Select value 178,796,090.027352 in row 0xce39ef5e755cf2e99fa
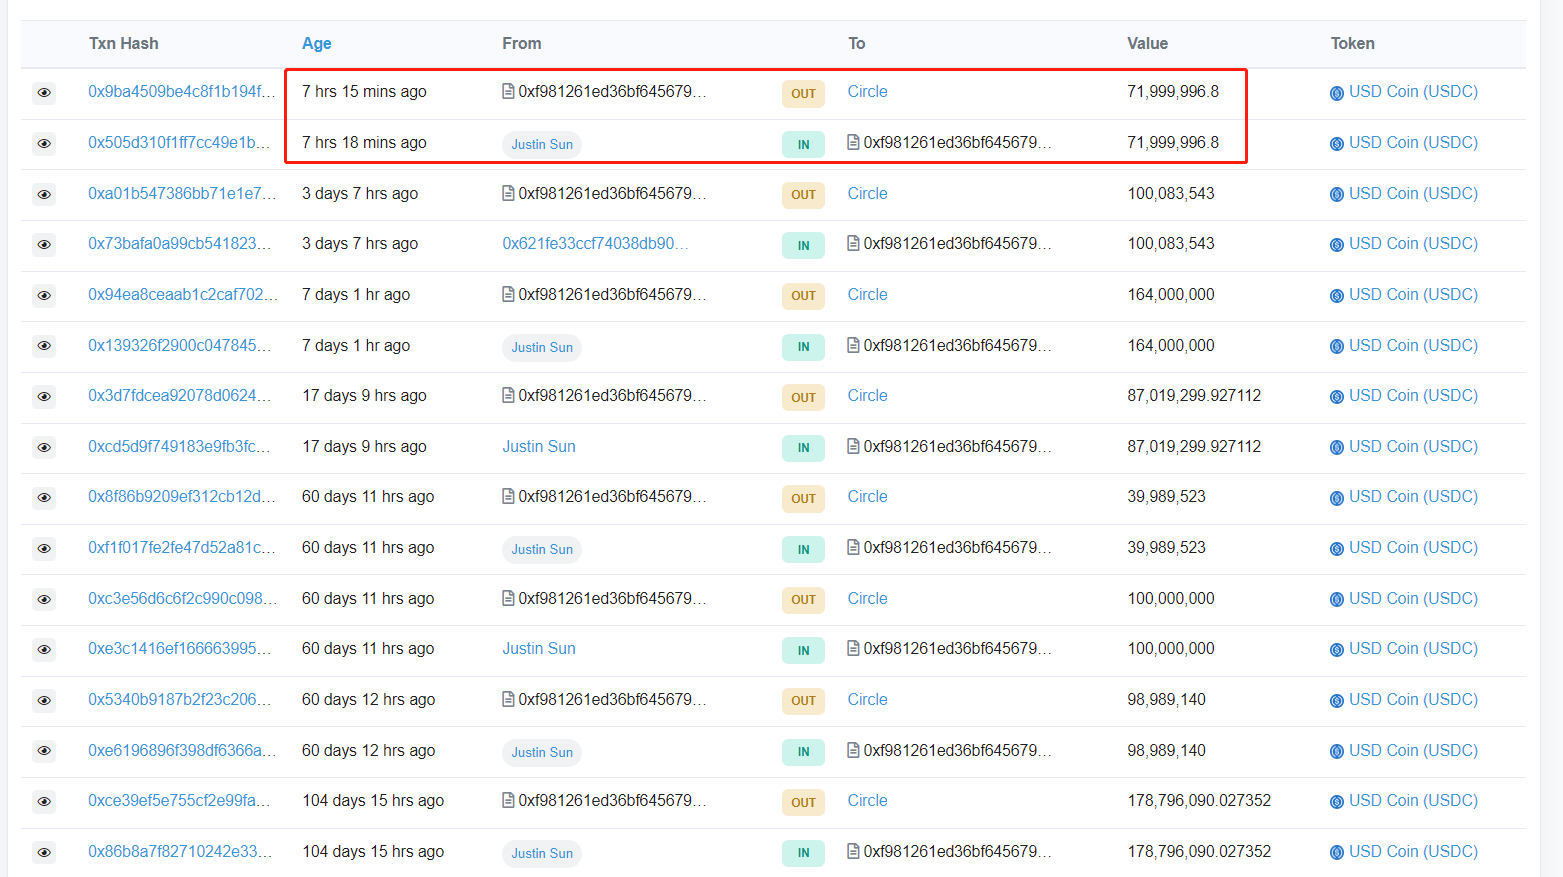The width and height of the screenshot is (1563, 877). pyautogui.click(x=1199, y=800)
